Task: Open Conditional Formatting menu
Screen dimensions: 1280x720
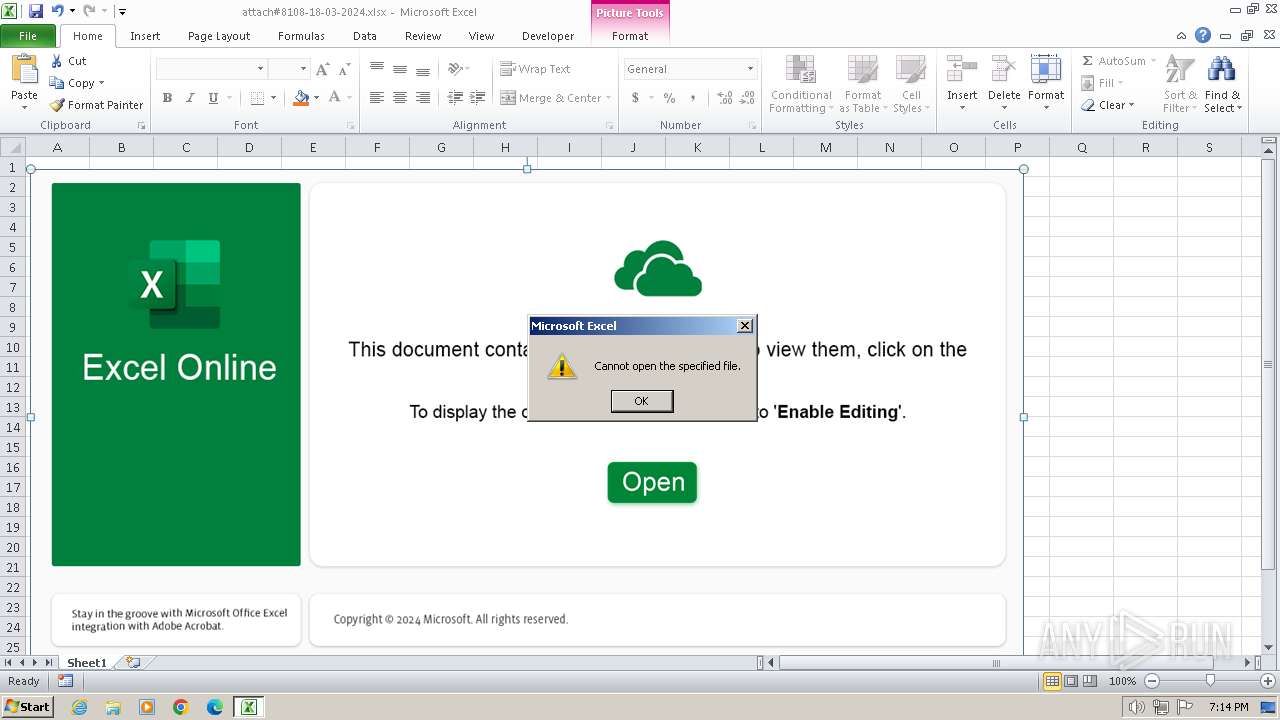Action: [x=800, y=85]
